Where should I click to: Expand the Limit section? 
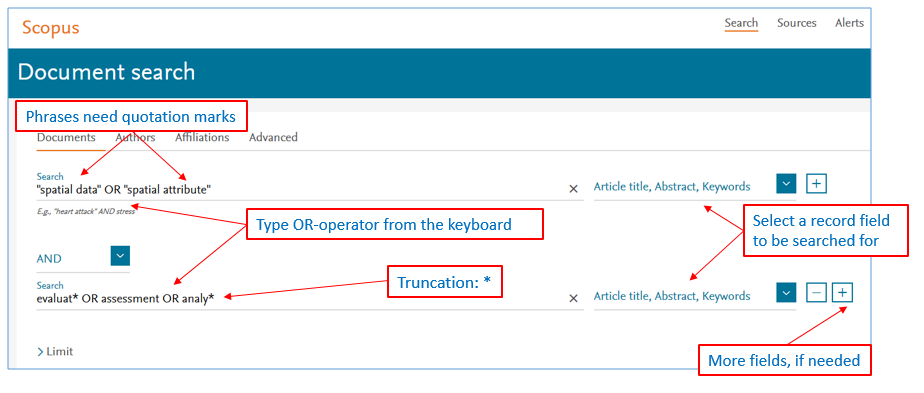(x=55, y=351)
